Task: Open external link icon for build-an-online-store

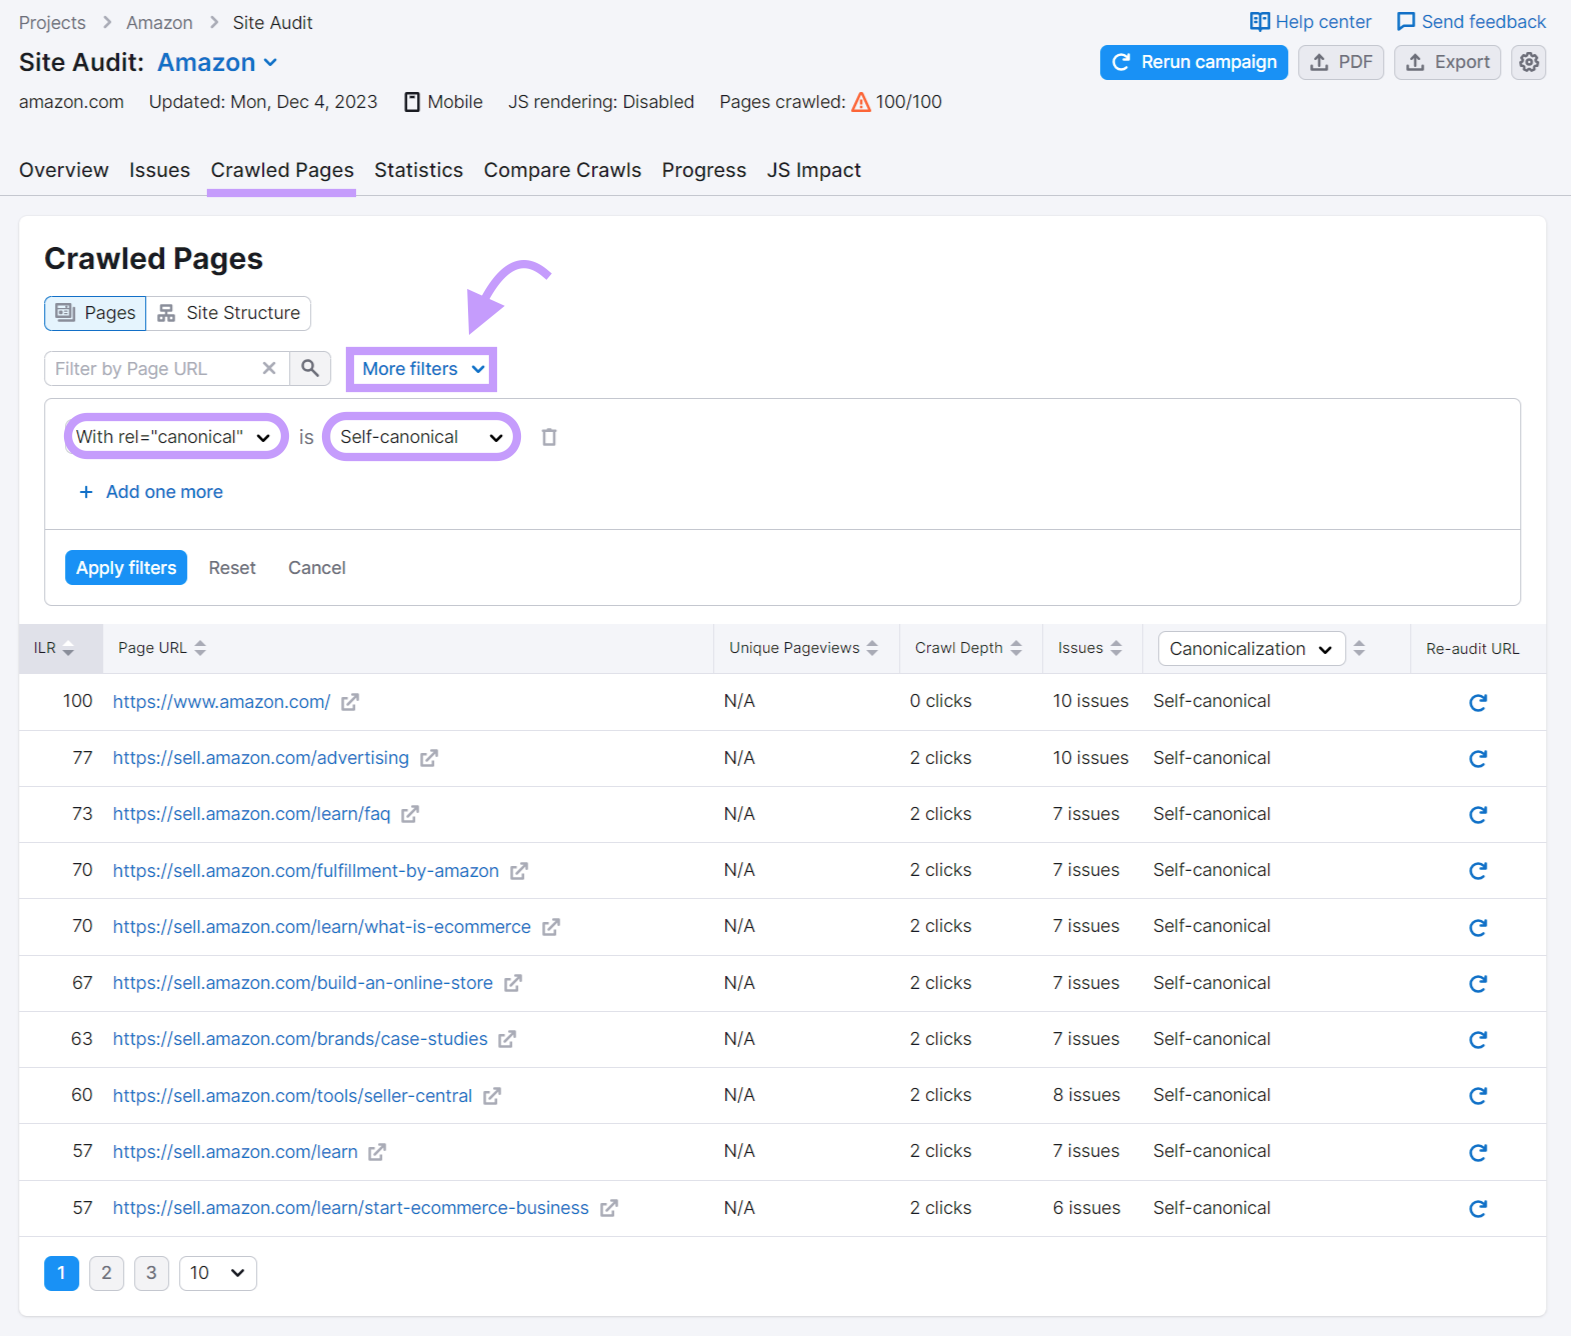Action: click(x=512, y=983)
